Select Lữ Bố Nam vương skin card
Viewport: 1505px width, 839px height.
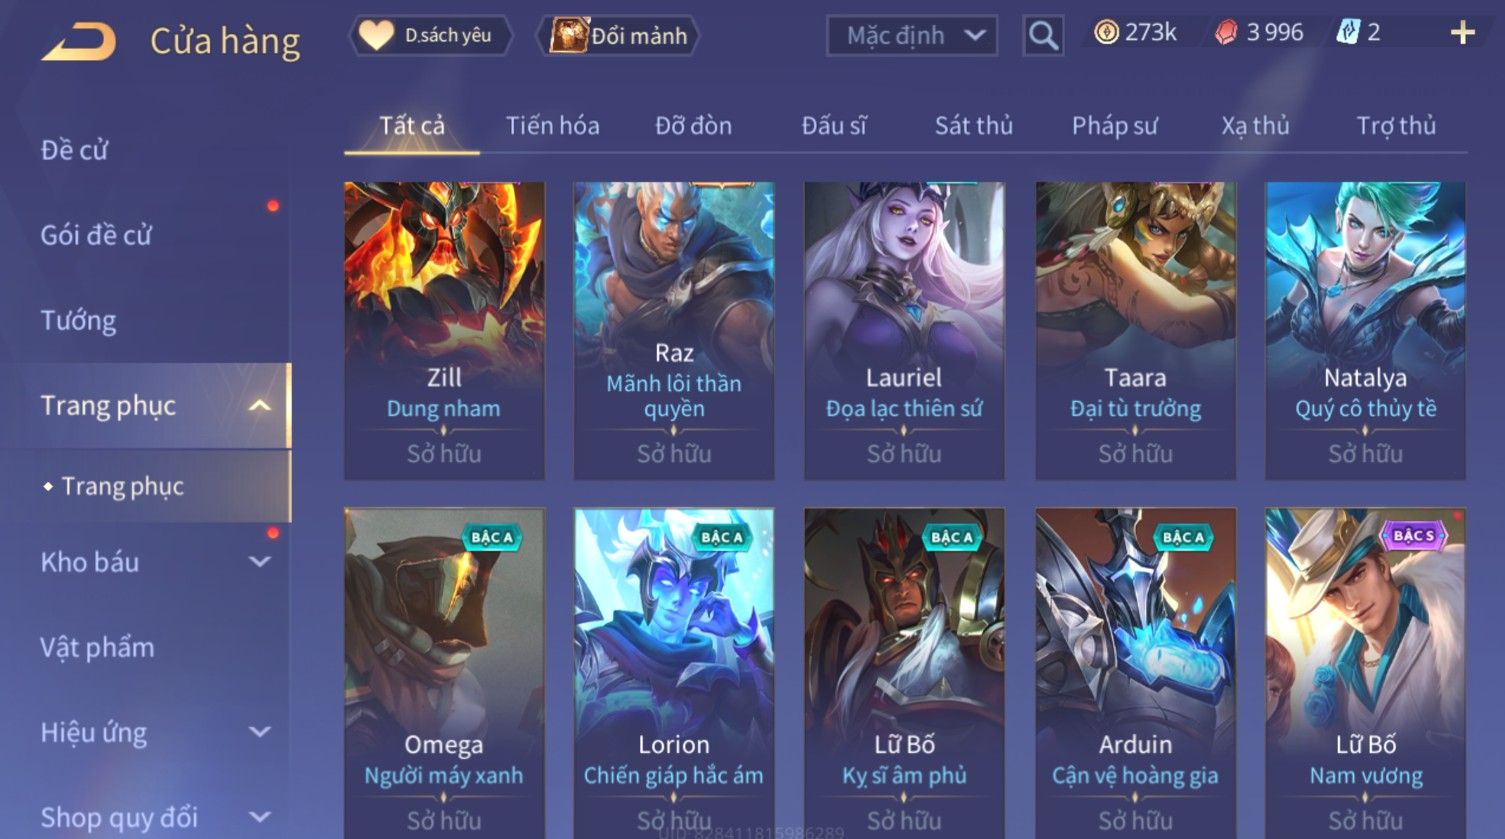pyautogui.click(x=1365, y=673)
